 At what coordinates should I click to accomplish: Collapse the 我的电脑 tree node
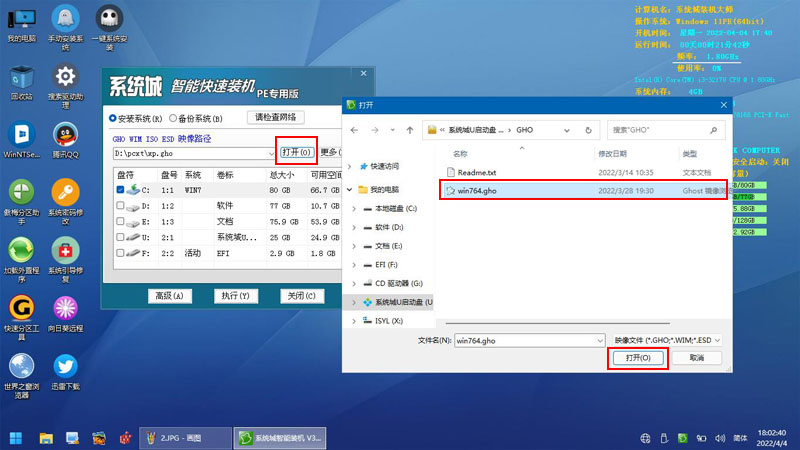(349, 189)
